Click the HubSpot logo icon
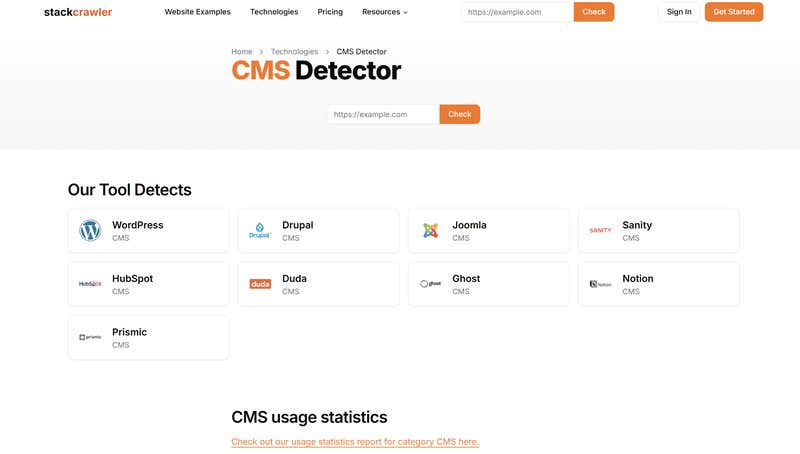Viewport: 800px width, 454px height. click(90, 284)
